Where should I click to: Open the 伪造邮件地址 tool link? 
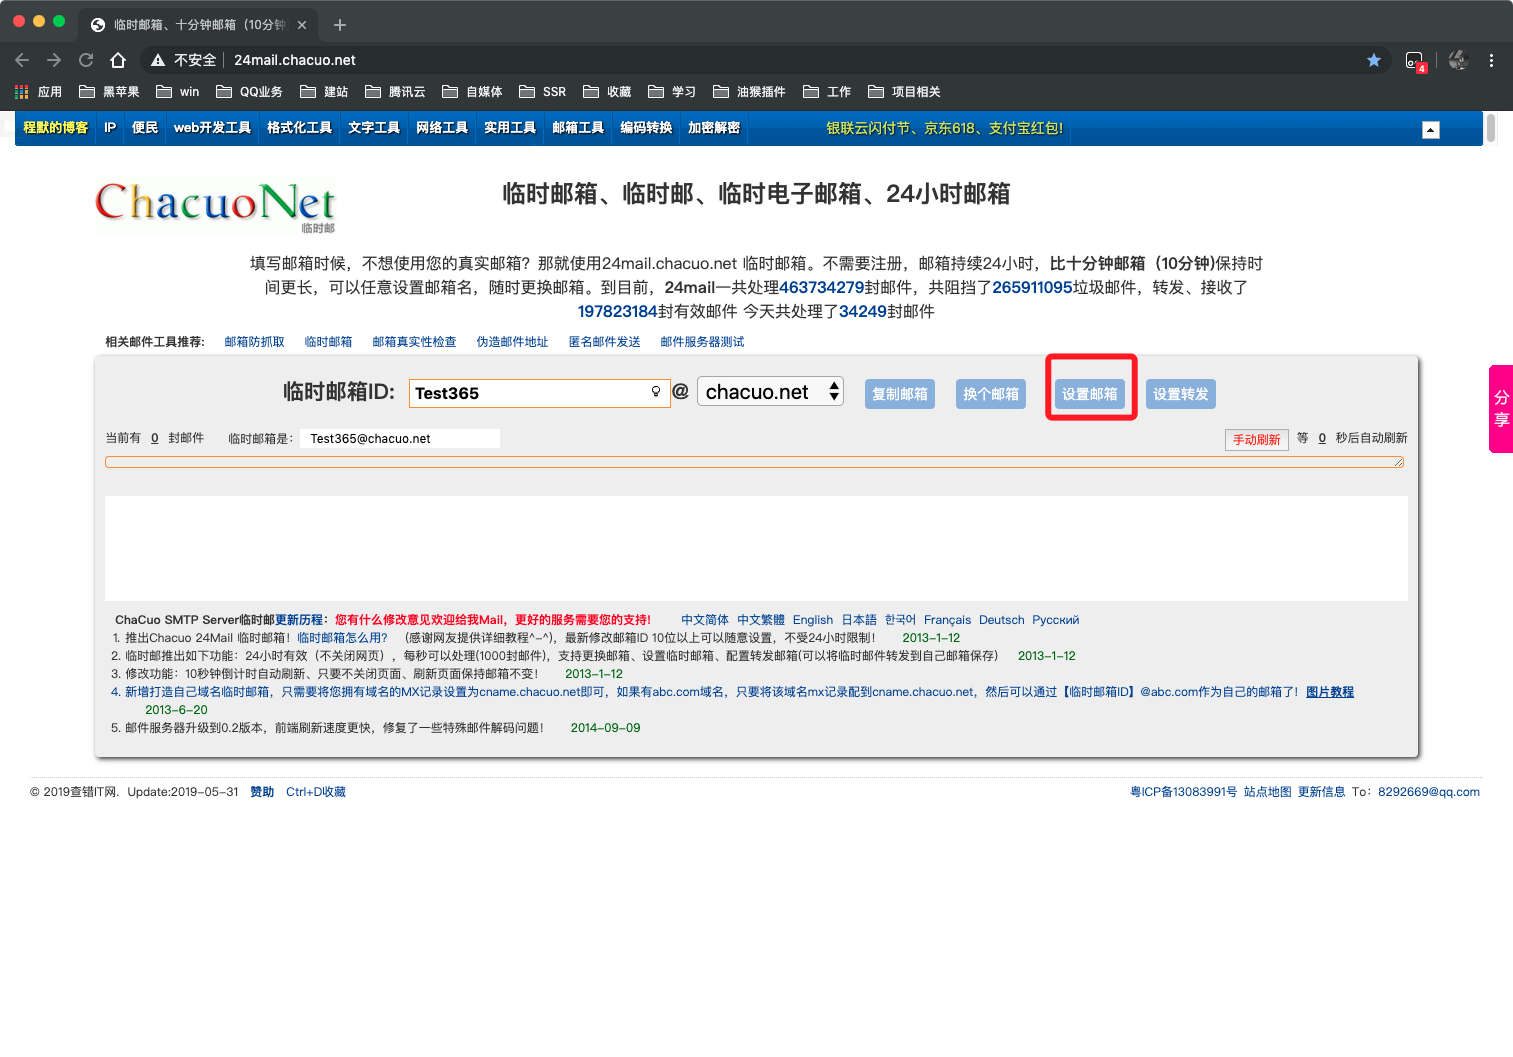tap(512, 342)
